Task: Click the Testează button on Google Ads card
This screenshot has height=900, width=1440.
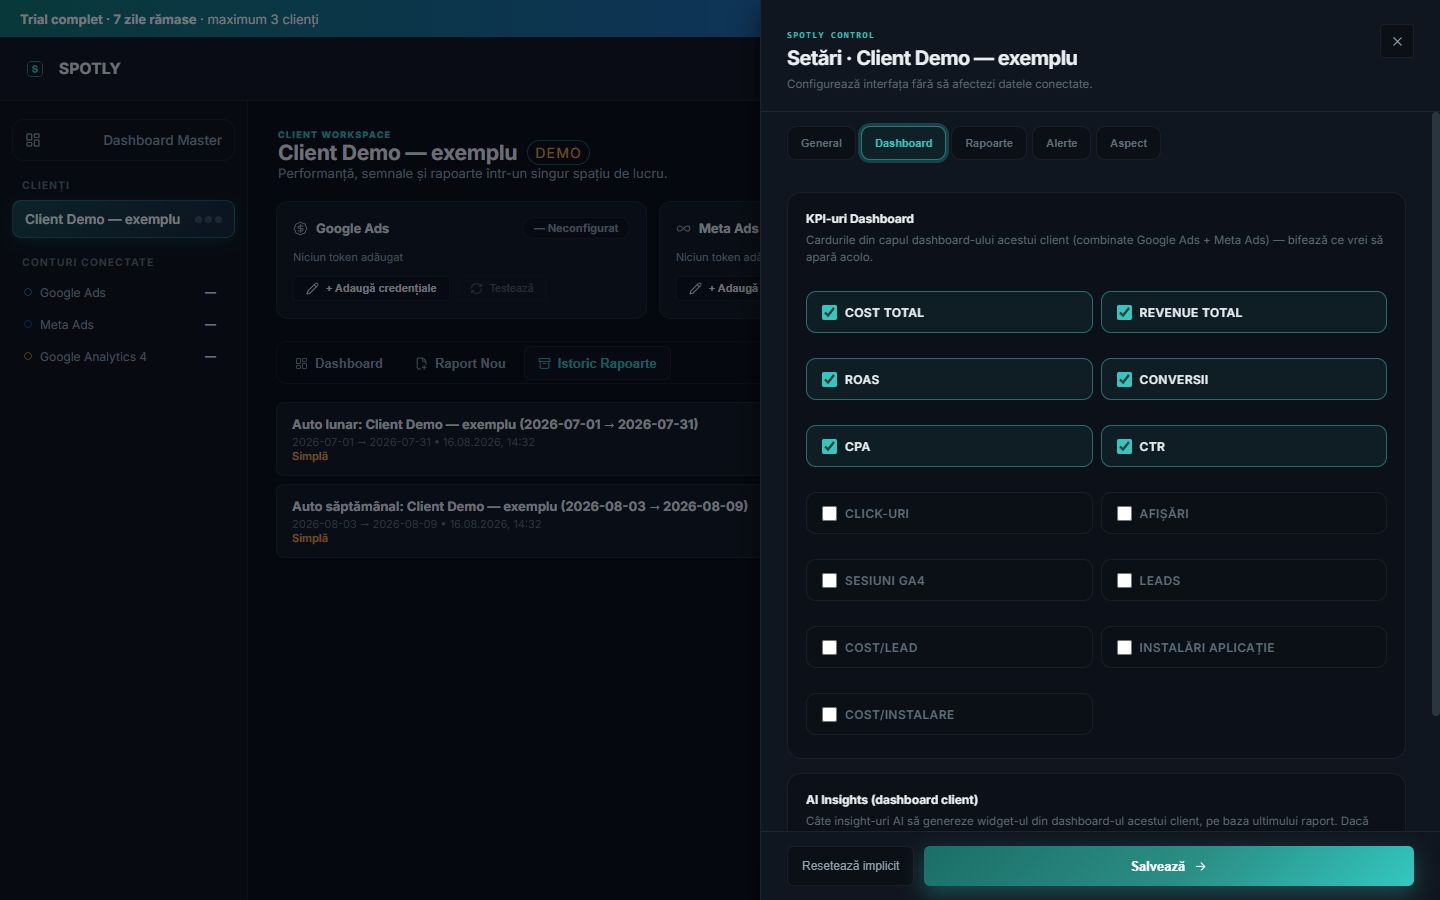Action: pyautogui.click(x=502, y=288)
